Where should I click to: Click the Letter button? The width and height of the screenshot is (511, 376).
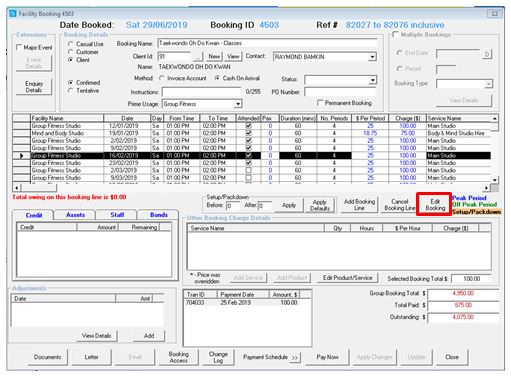click(x=91, y=357)
